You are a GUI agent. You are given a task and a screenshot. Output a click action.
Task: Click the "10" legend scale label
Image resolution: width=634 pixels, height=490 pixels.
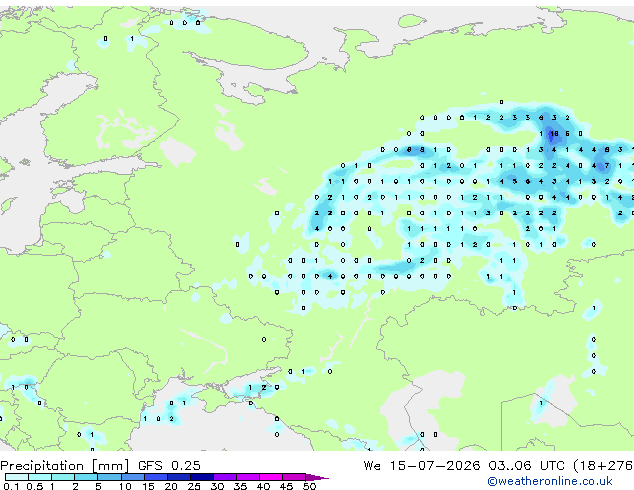(125, 486)
